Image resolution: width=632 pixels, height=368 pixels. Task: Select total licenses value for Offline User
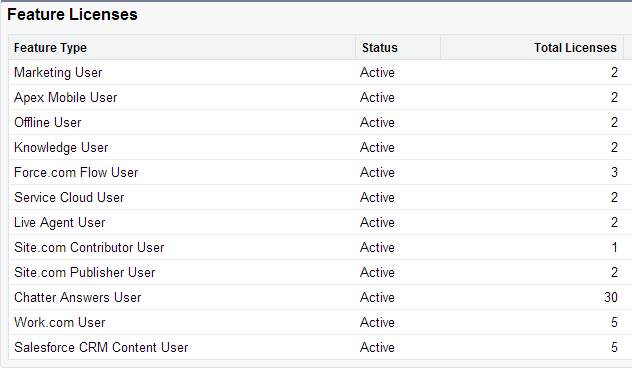point(614,123)
